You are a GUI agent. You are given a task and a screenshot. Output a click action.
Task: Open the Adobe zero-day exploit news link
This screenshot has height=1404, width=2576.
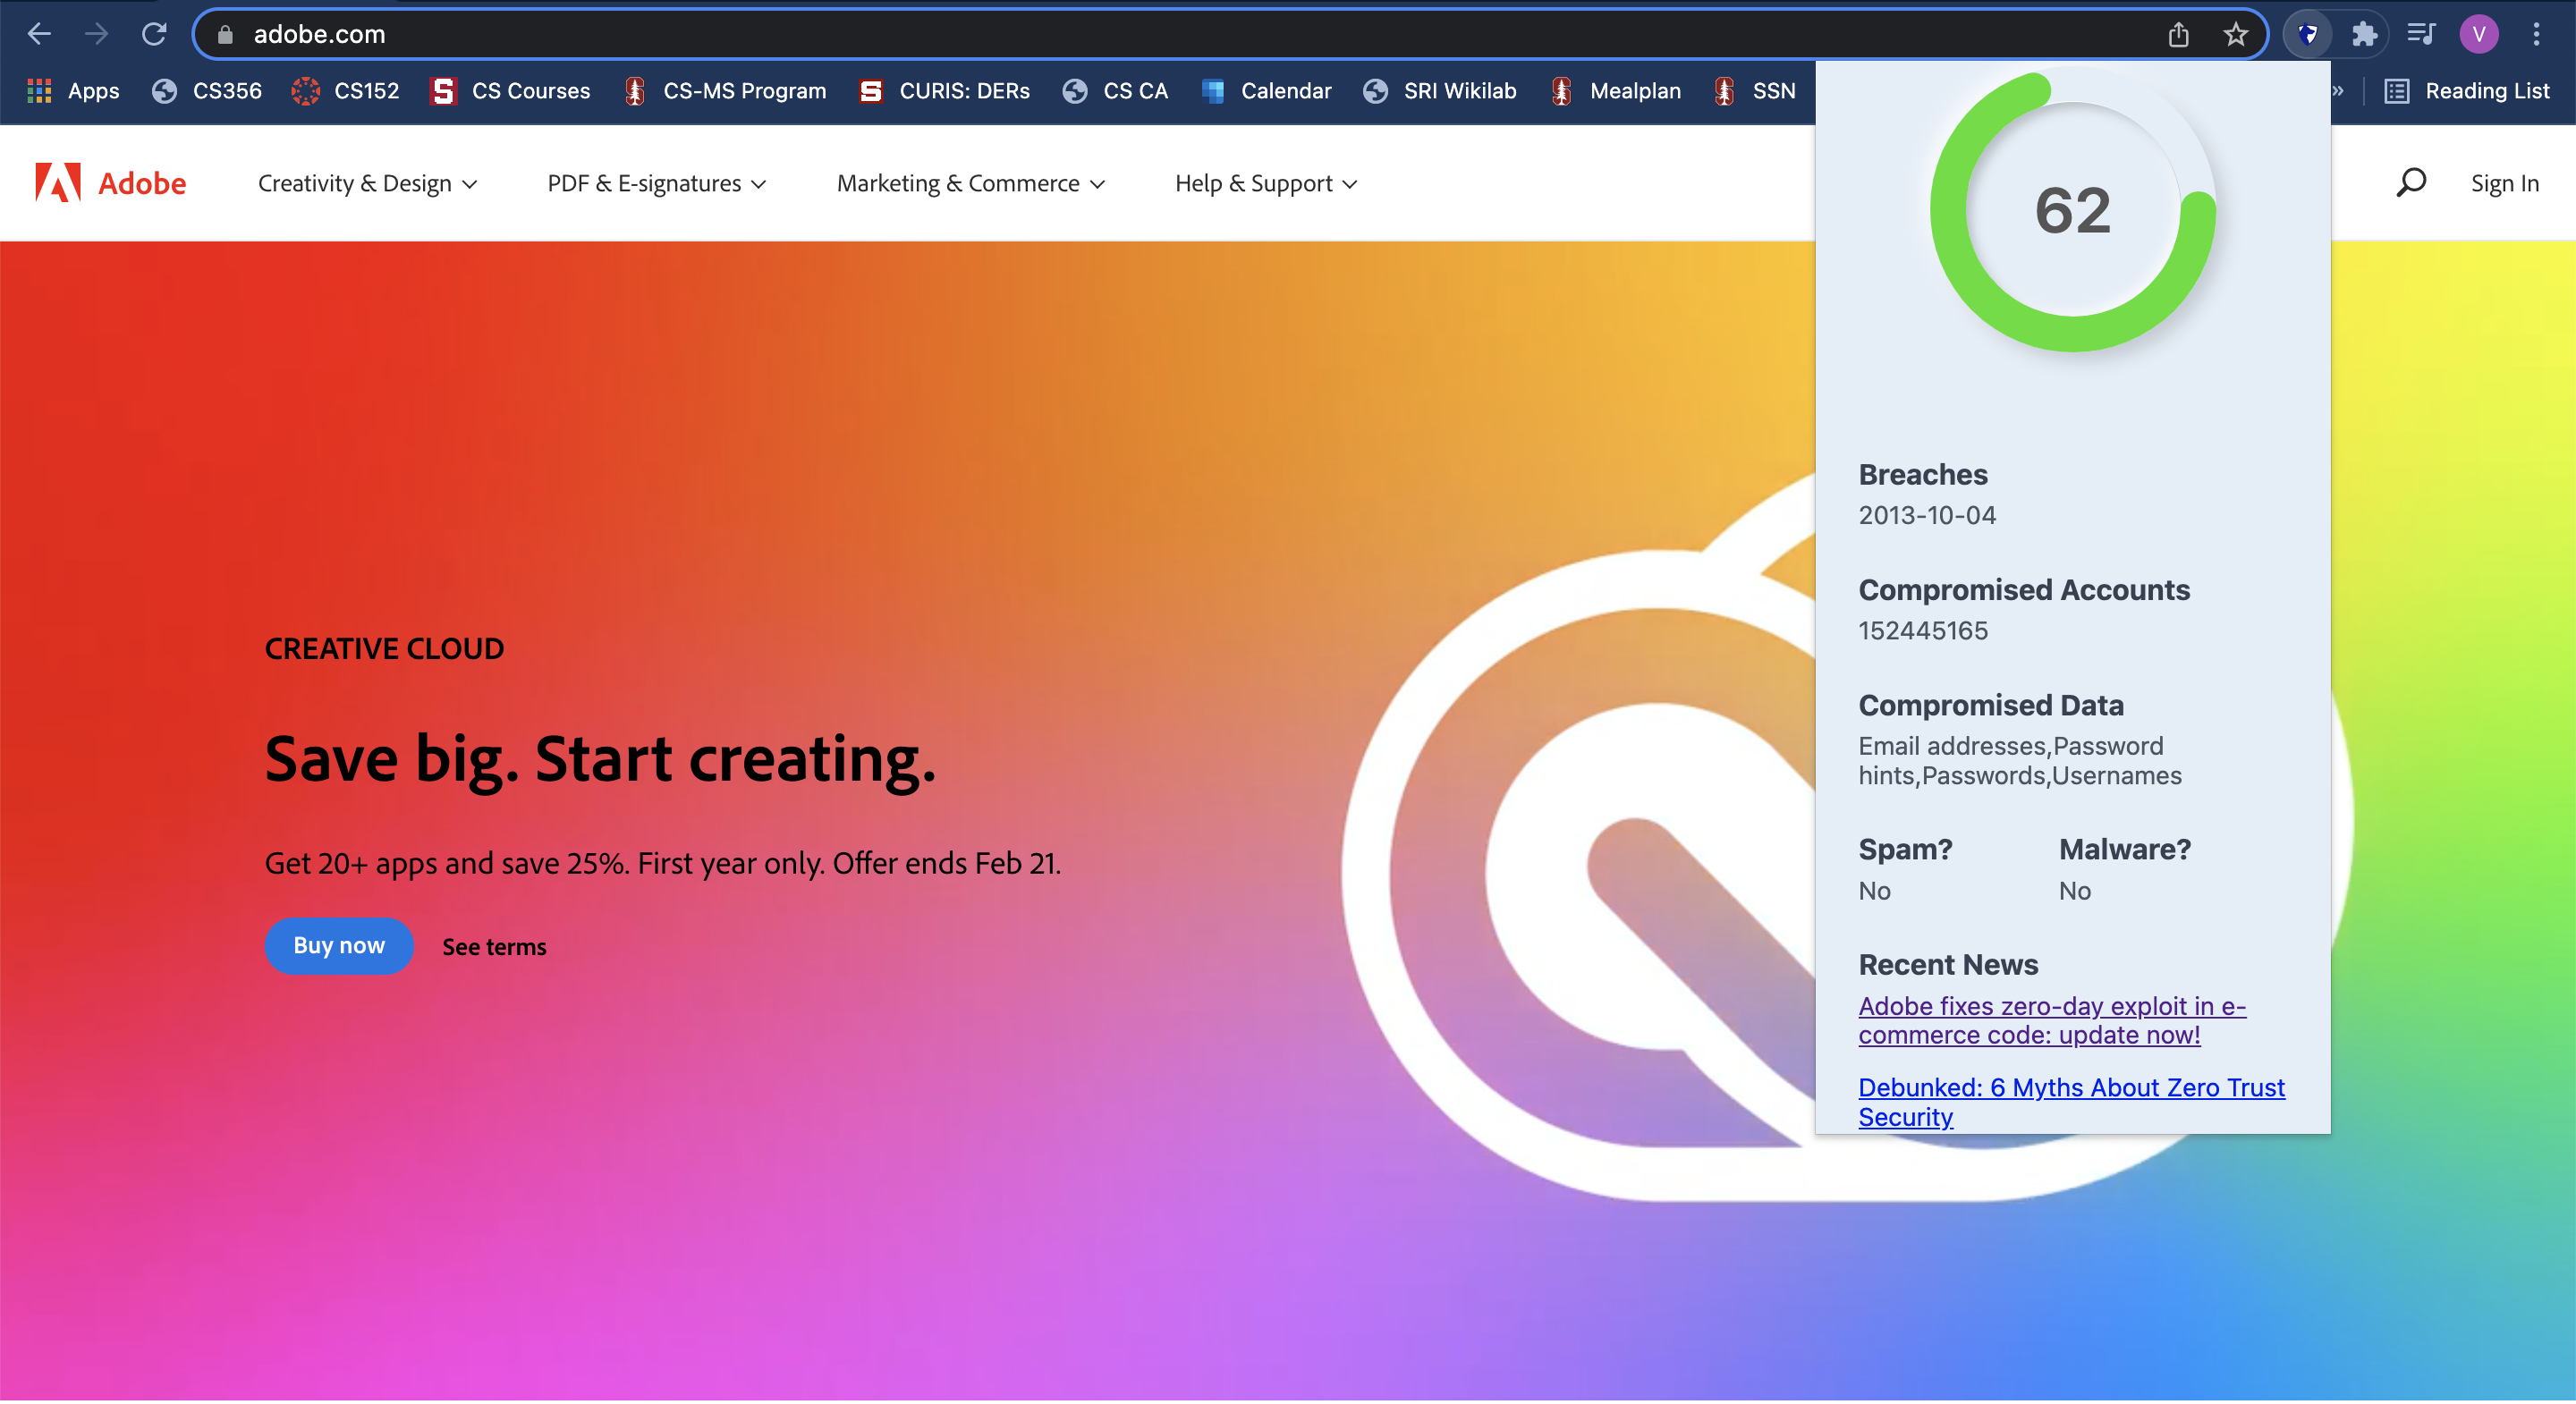2052,1021
